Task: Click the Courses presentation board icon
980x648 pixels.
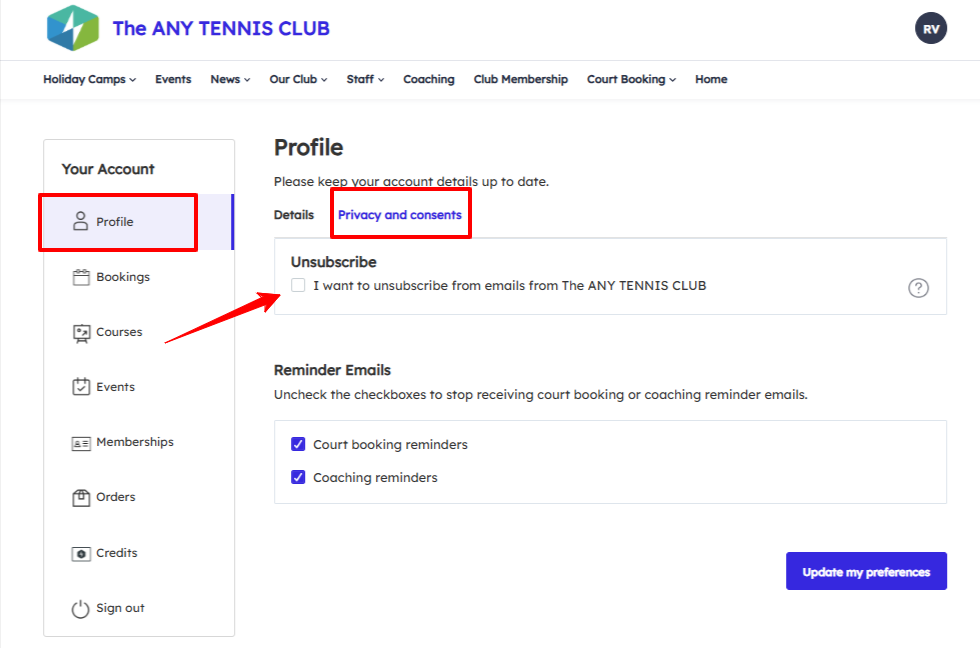Action: [x=81, y=333]
